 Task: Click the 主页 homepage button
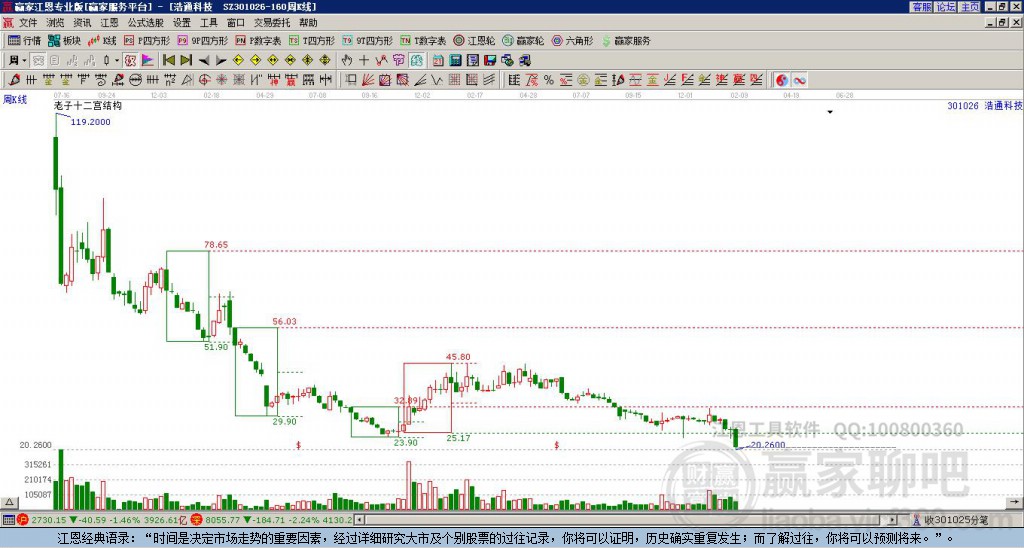[970, 7]
